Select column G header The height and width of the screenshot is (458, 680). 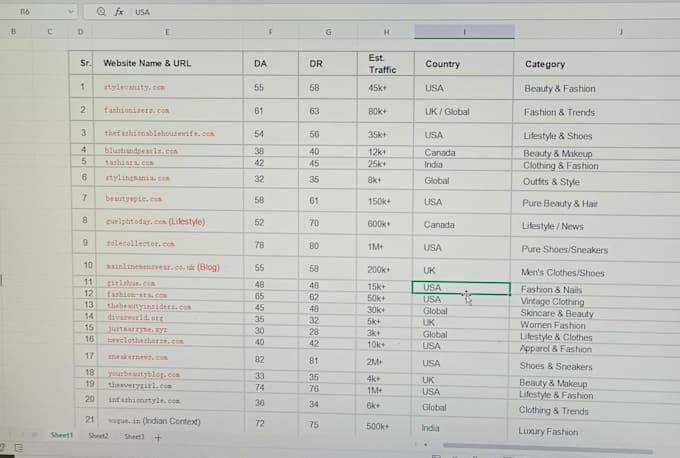(x=328, y=32)
